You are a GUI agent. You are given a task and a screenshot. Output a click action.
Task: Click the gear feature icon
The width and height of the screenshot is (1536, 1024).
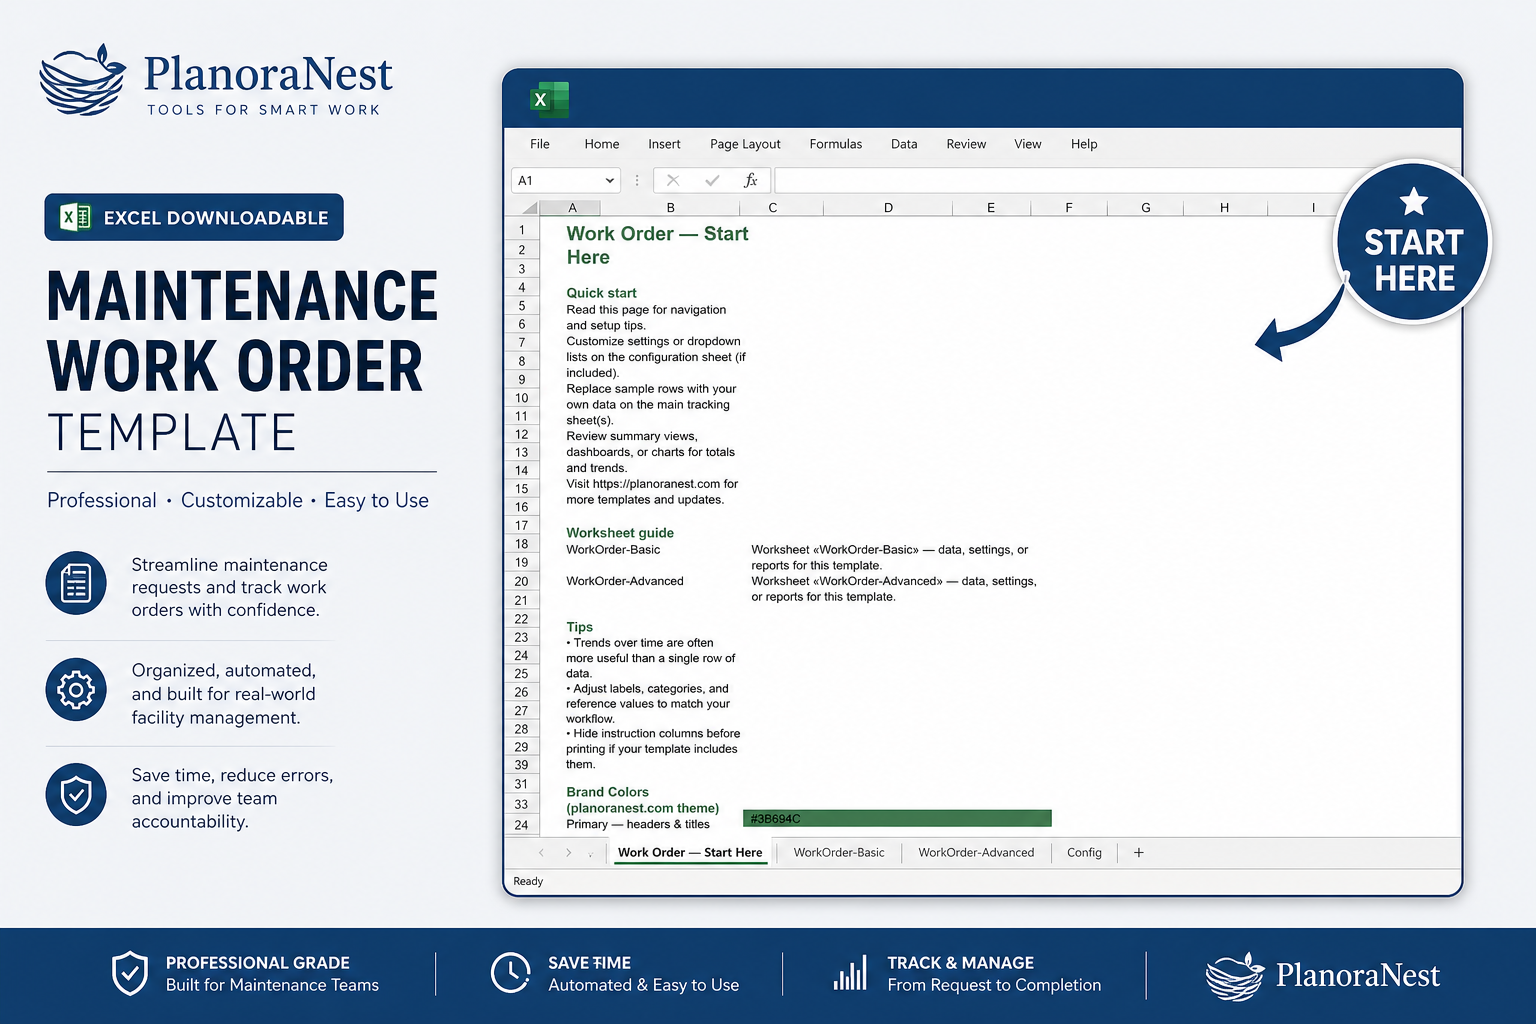coord(76,690)
